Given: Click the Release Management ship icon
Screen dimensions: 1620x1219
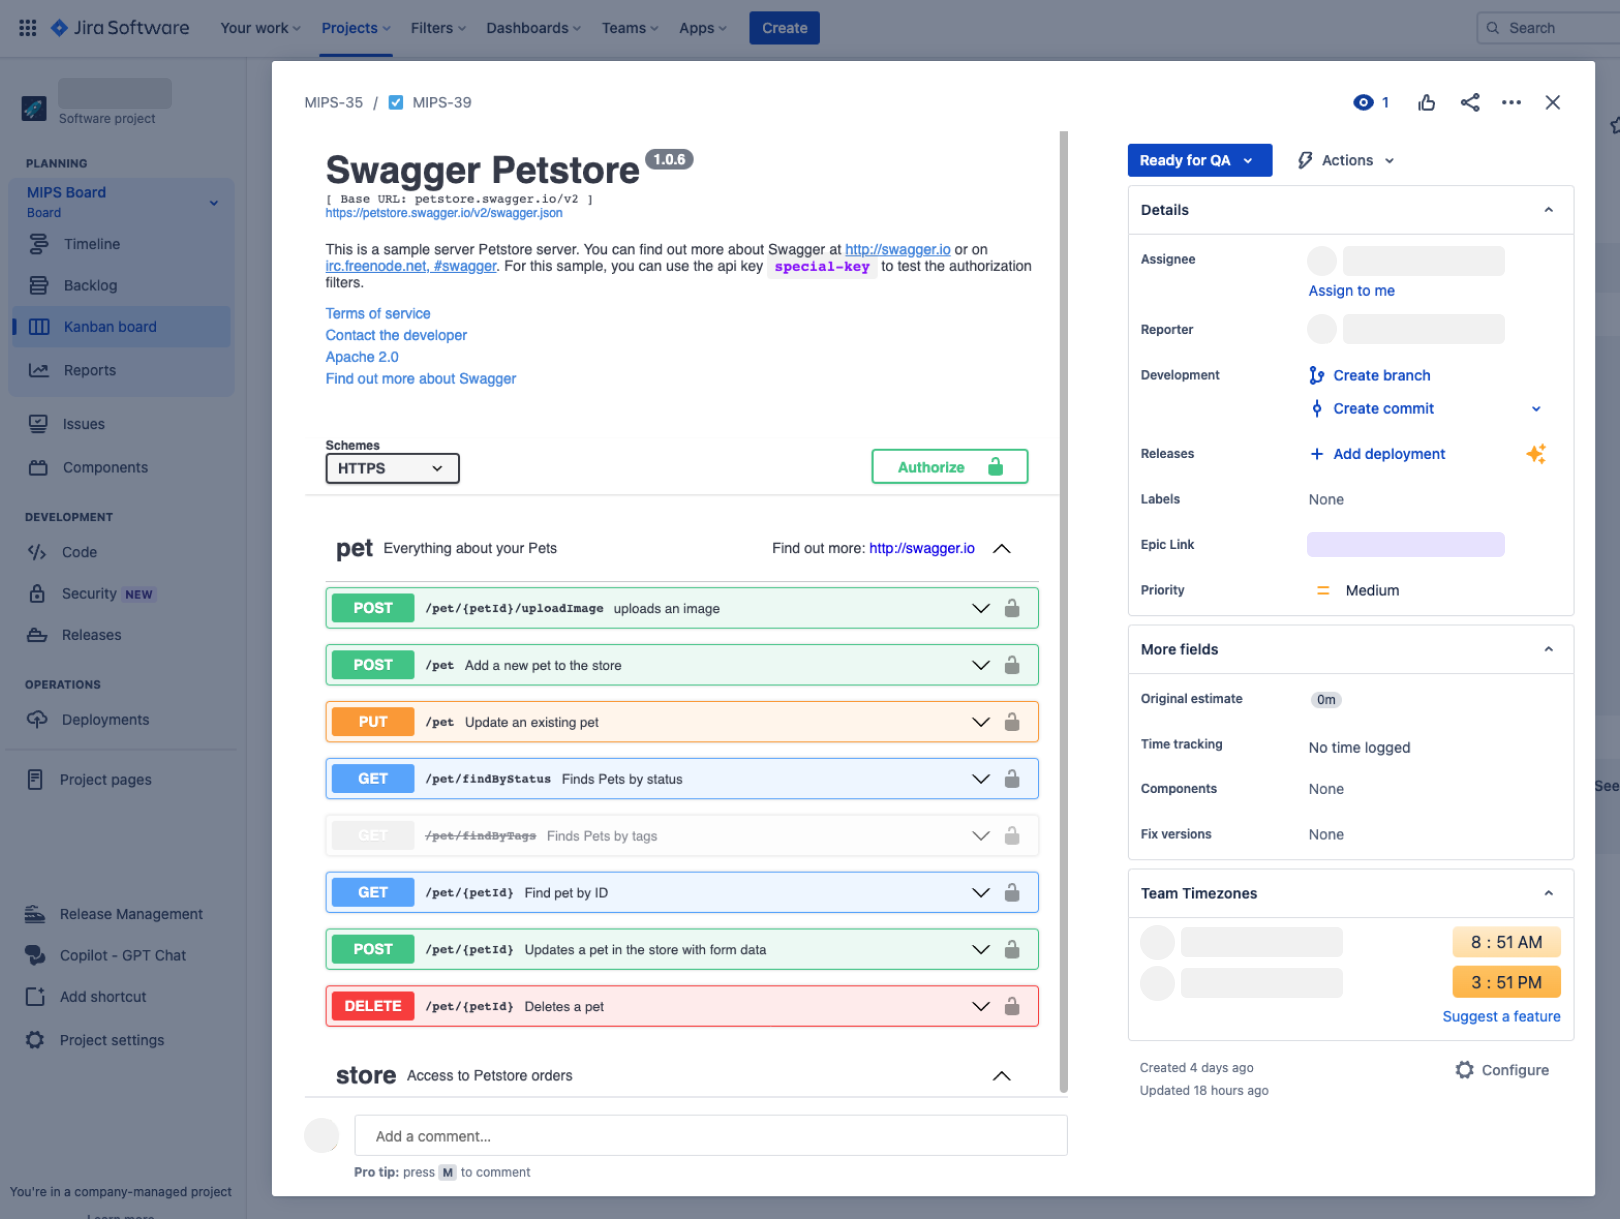Looking at the screenshot, I should point(35,914).
